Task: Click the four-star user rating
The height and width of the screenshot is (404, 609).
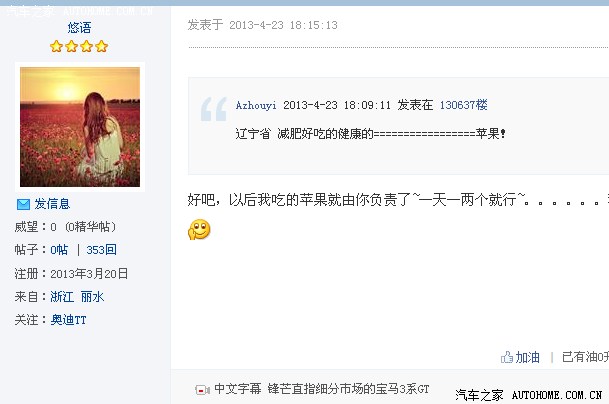Action: click(79, 47)
